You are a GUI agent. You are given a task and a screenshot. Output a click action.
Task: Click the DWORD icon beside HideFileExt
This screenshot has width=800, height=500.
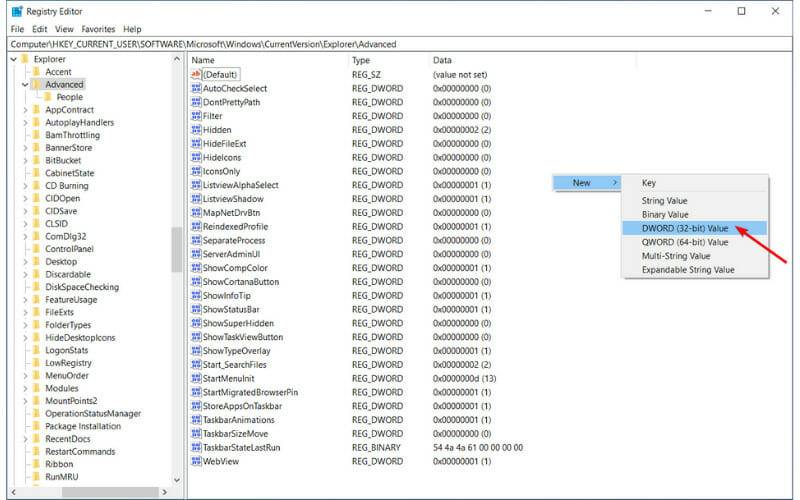[x=196, y=143]
